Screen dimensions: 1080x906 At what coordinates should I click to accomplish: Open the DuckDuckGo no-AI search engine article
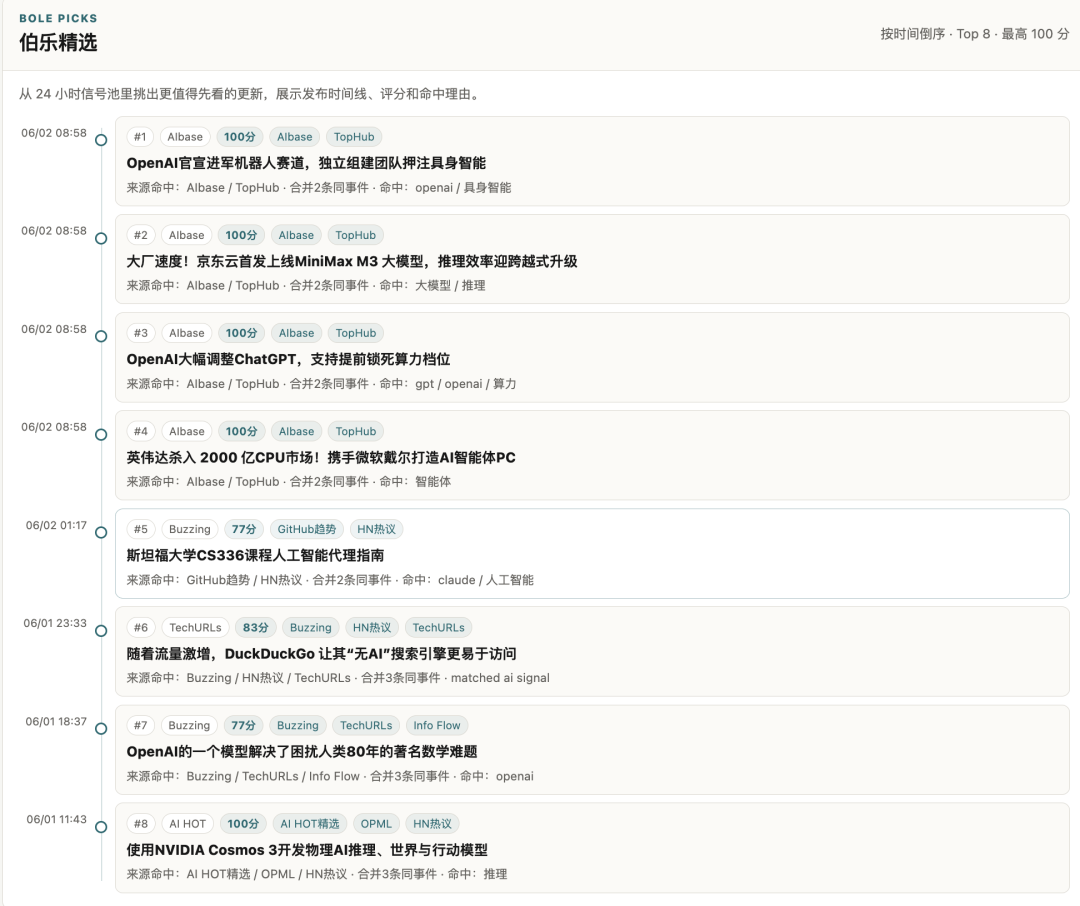(321, 654)
